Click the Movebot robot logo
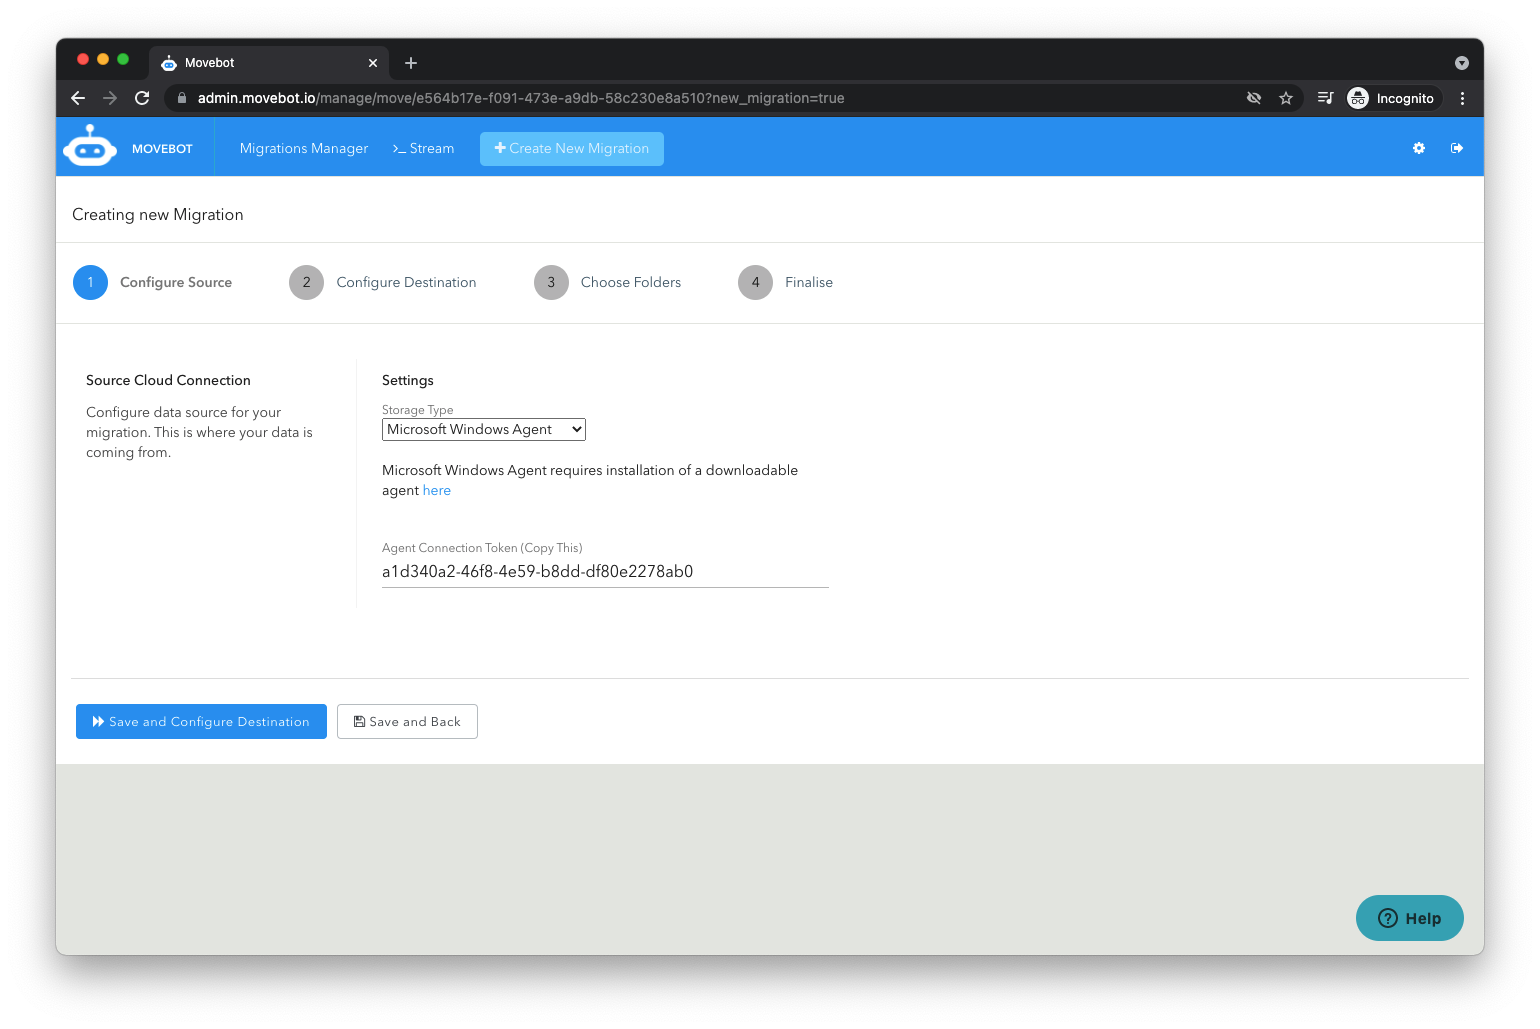The width and height of the screenshot is (1540, 1029). click(90, 147)
